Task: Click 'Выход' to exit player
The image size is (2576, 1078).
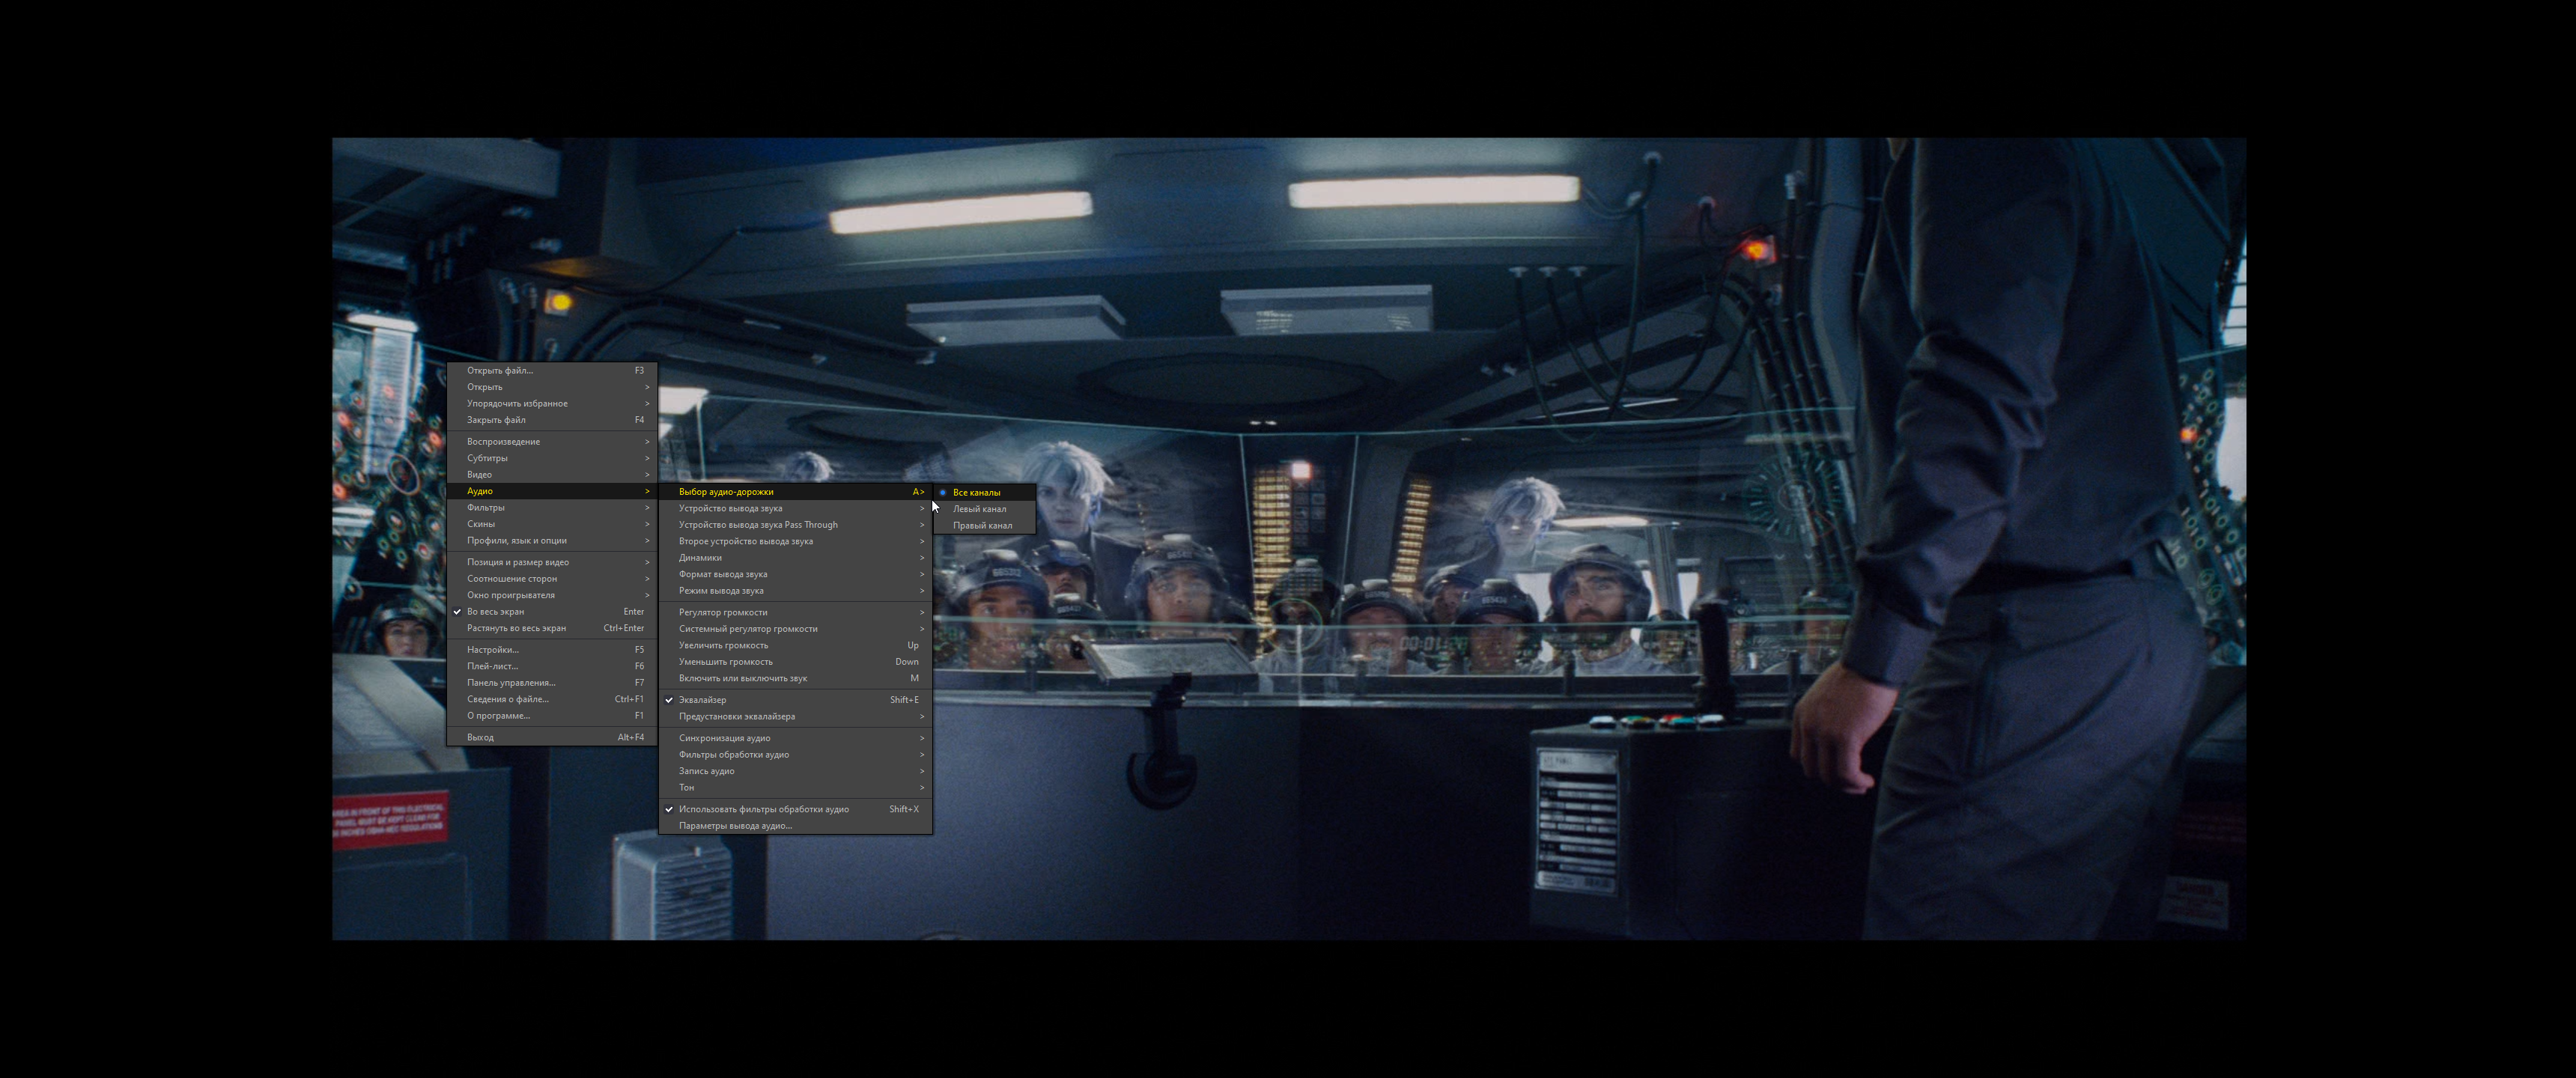Action: [480, 737]
